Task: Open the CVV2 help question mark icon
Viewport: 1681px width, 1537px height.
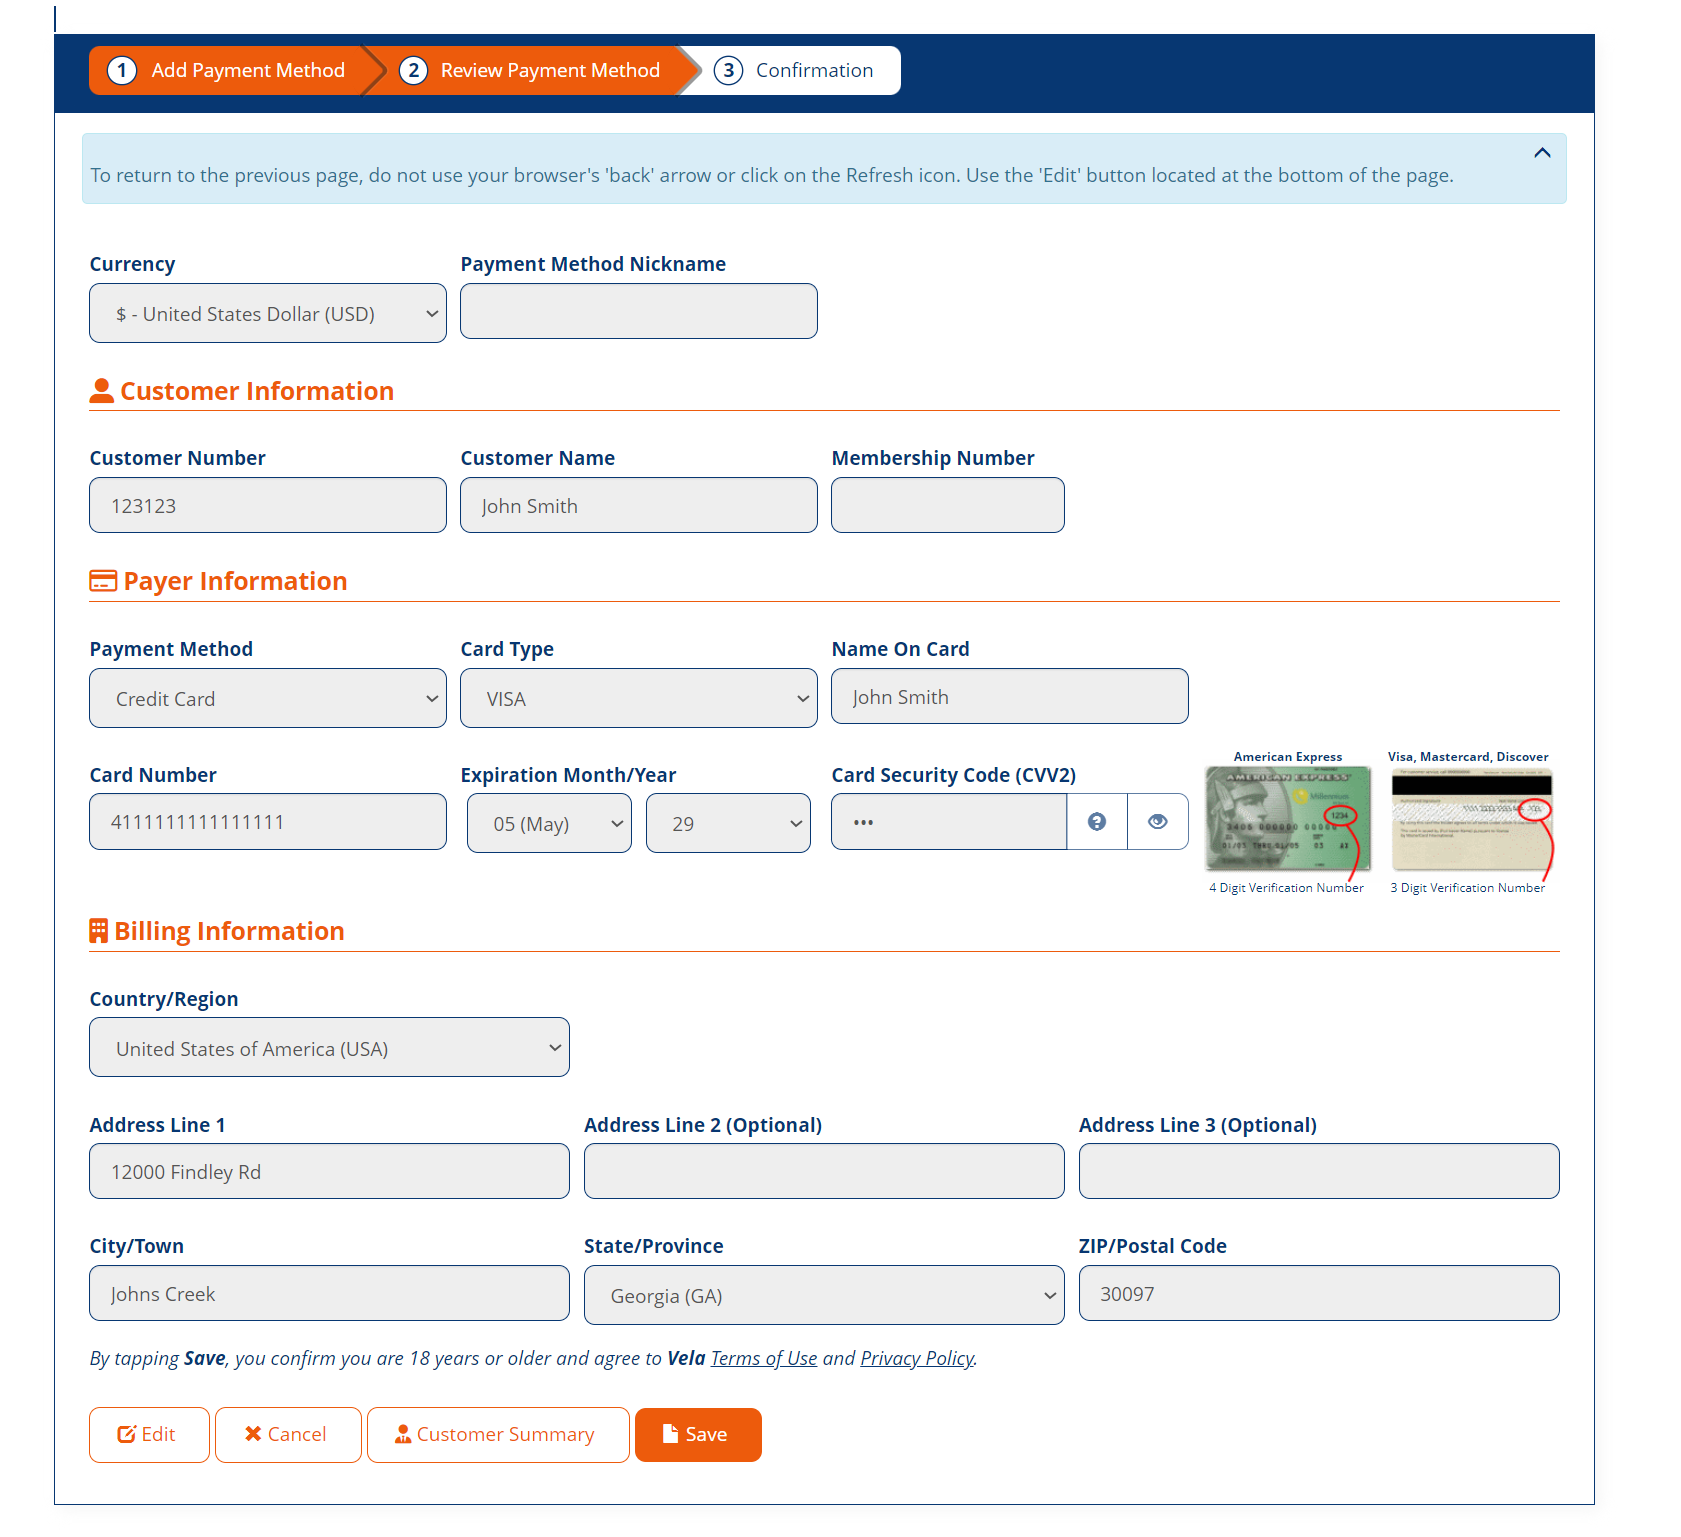Action: (x=1097, y=821)
